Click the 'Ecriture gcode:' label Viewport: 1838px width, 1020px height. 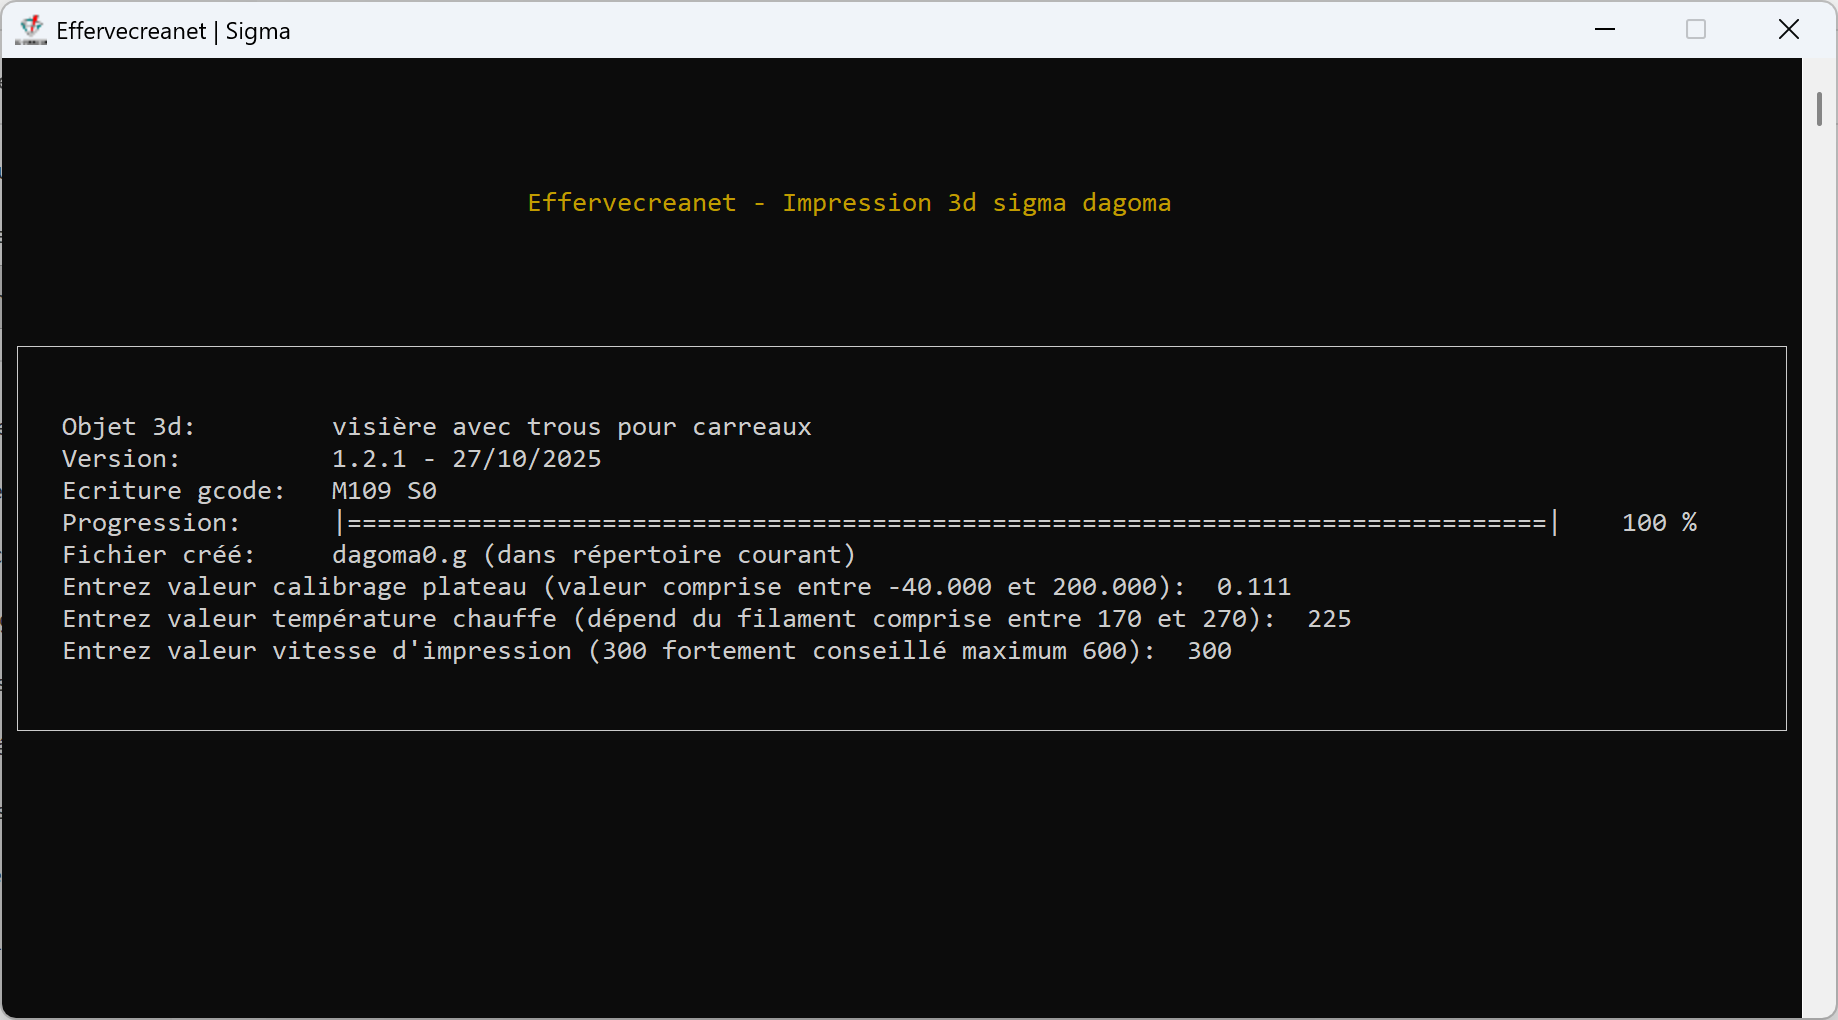(173, 491)
